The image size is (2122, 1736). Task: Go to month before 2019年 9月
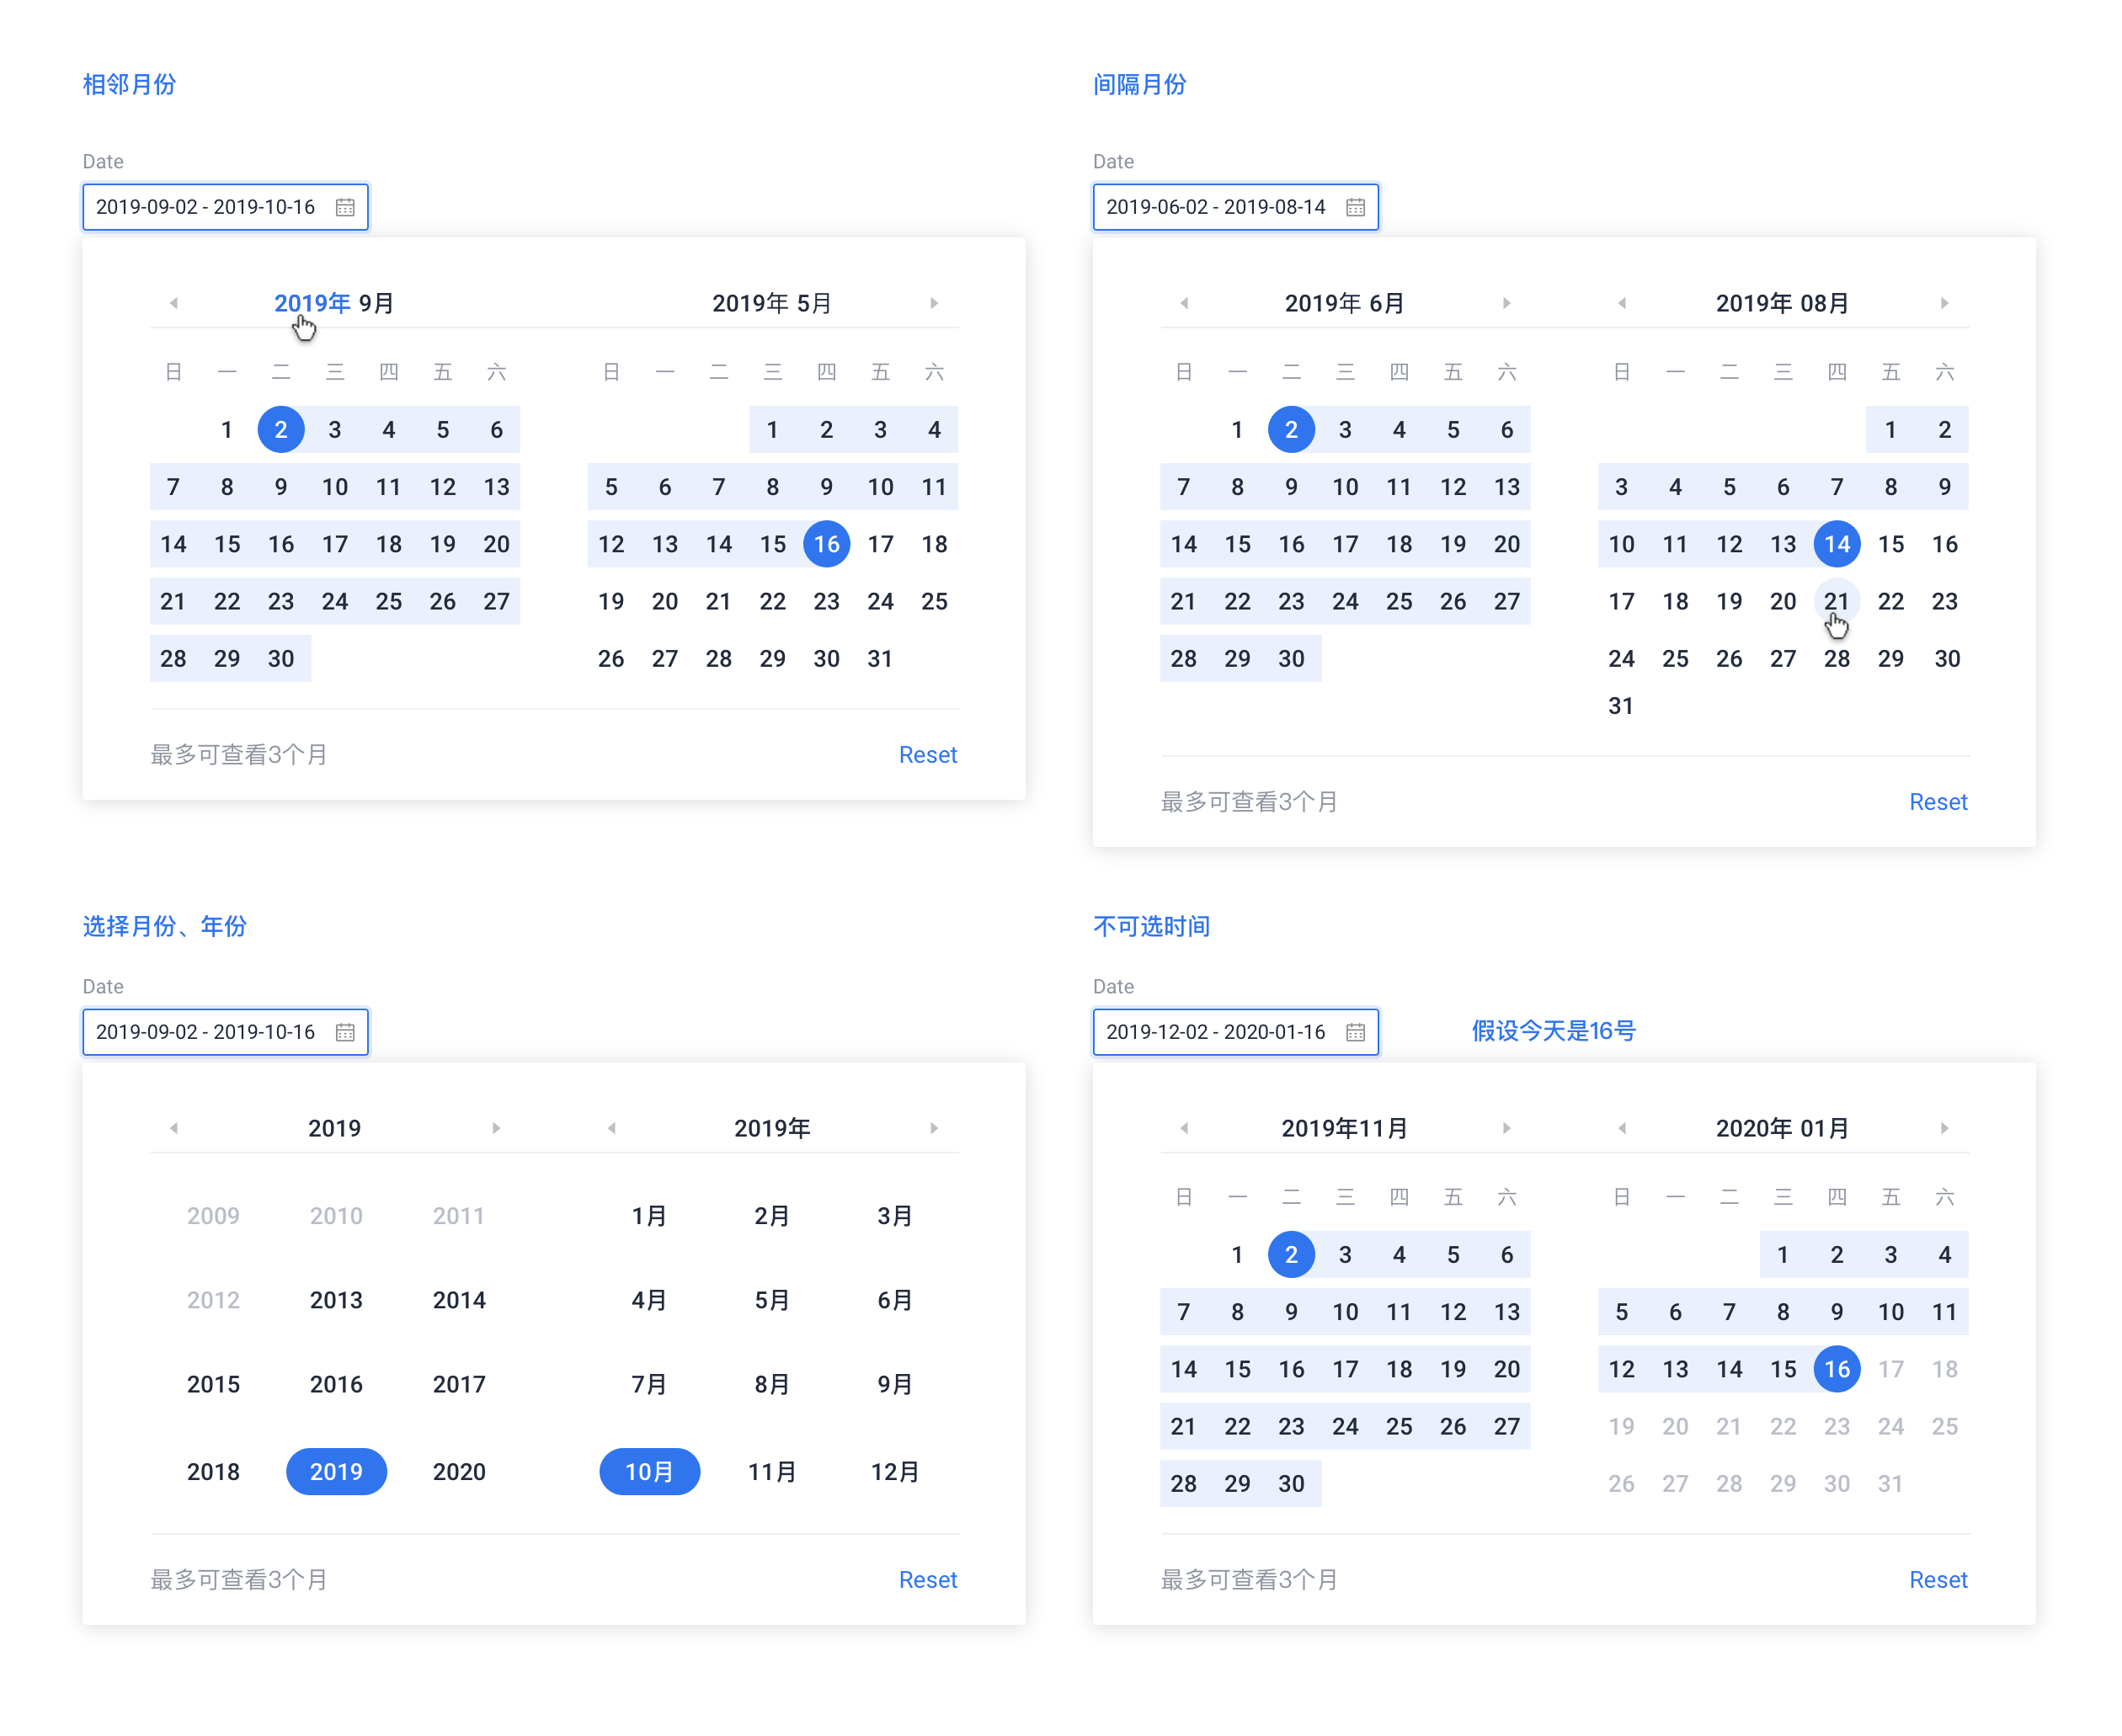click(174, 303)
